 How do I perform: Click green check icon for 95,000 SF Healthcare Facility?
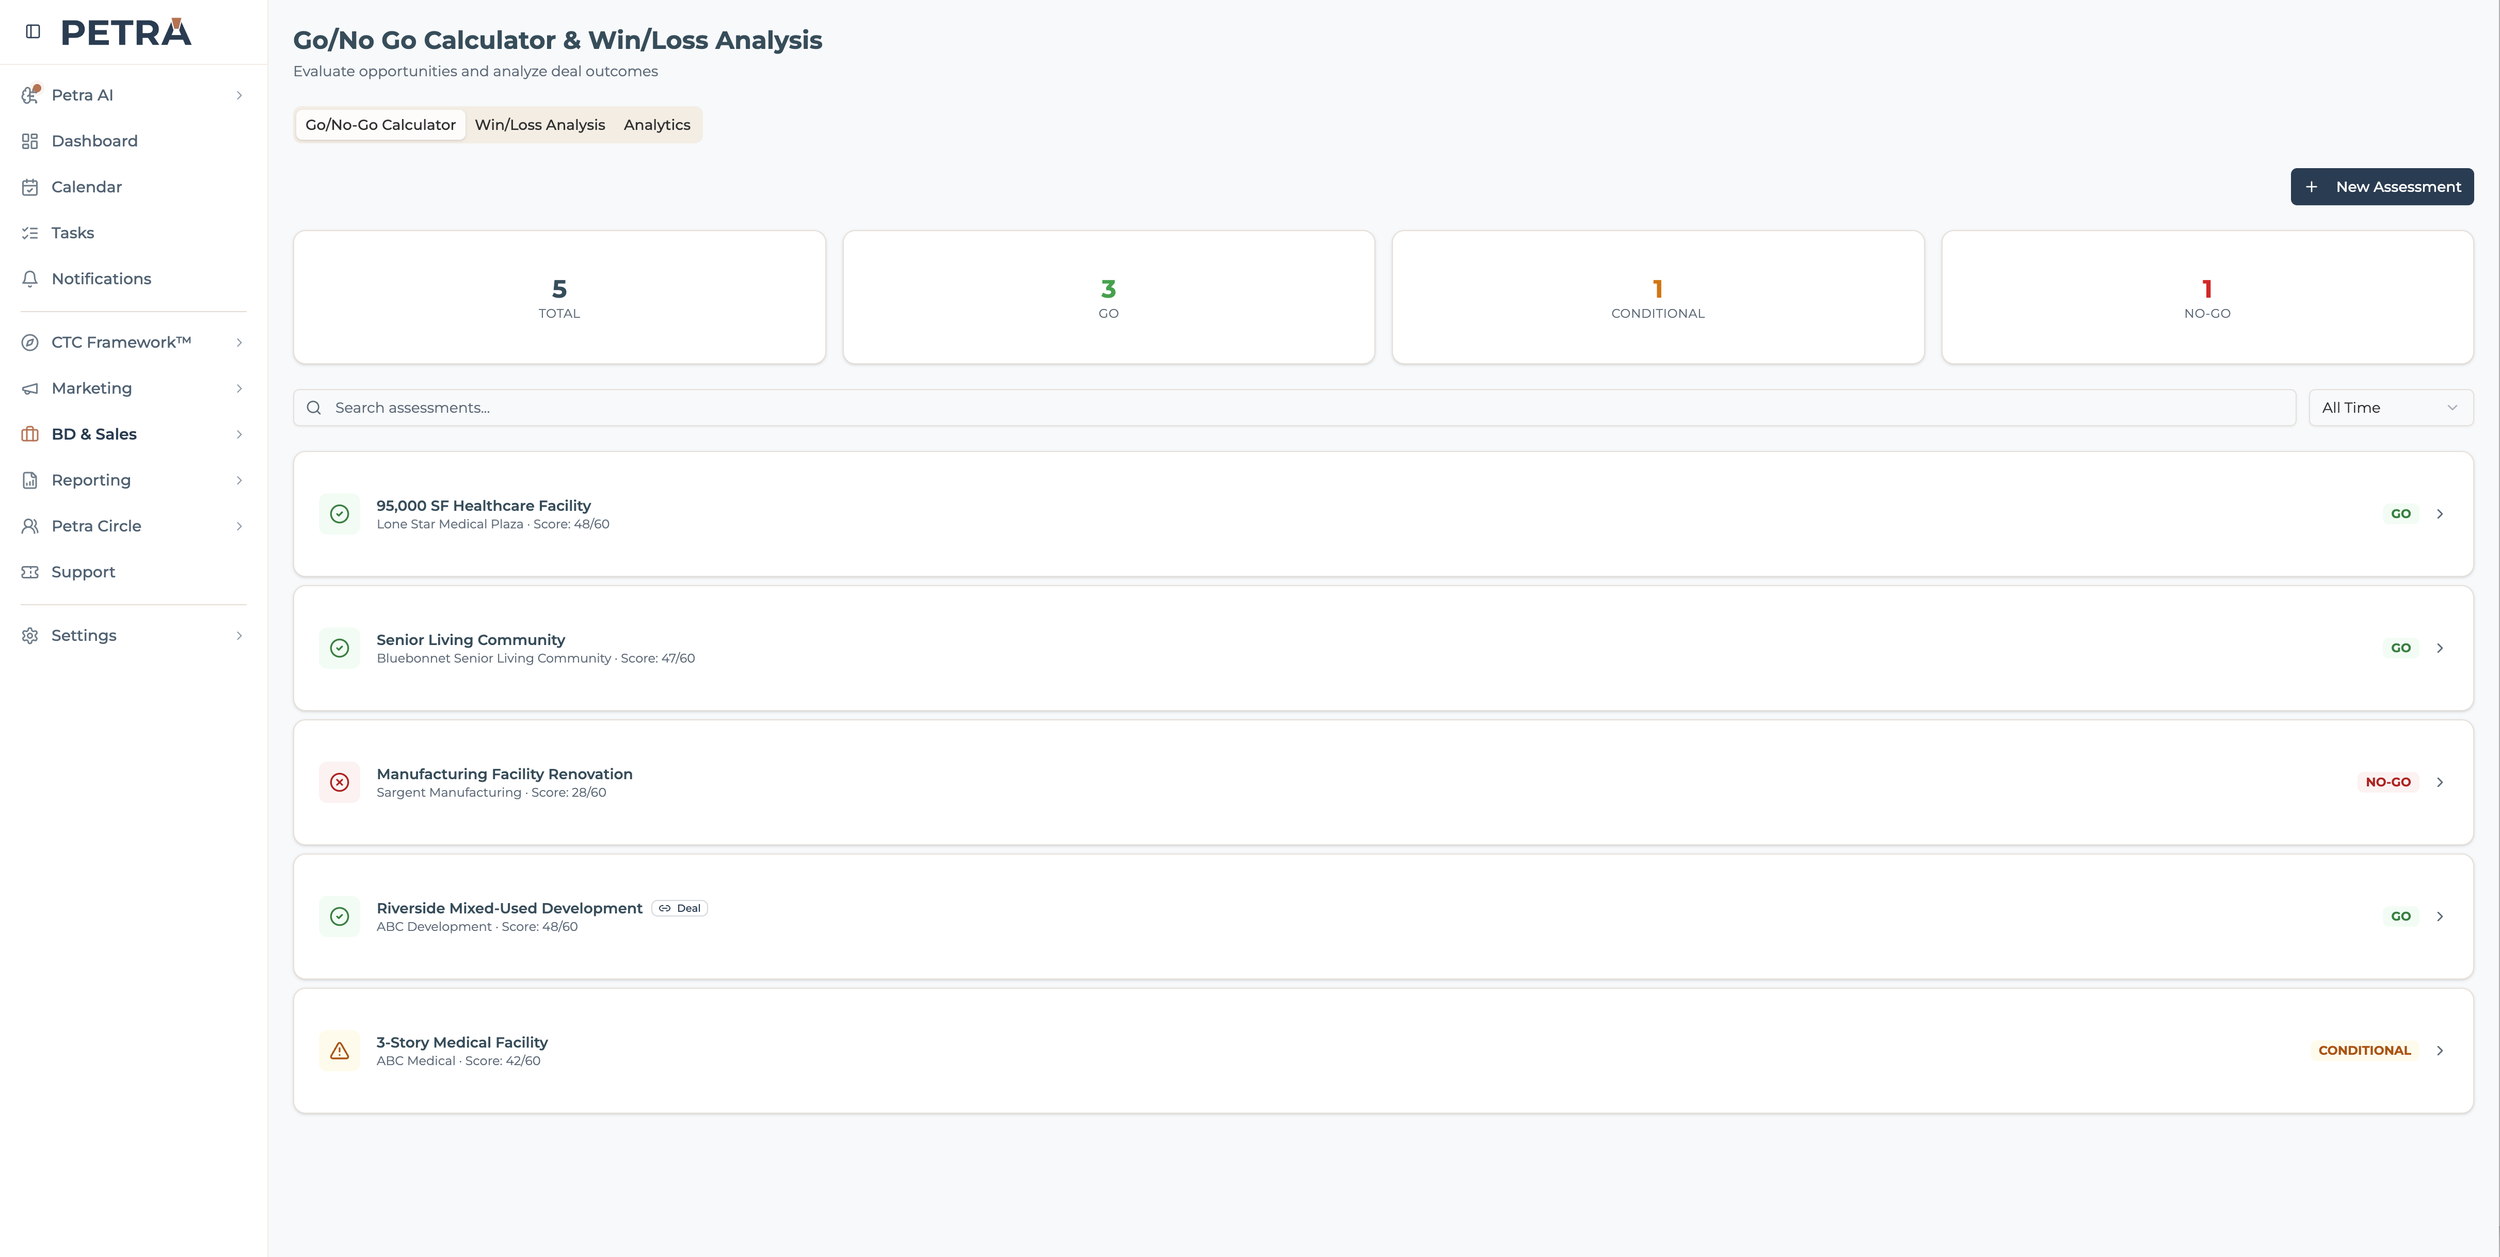[340, 514]
